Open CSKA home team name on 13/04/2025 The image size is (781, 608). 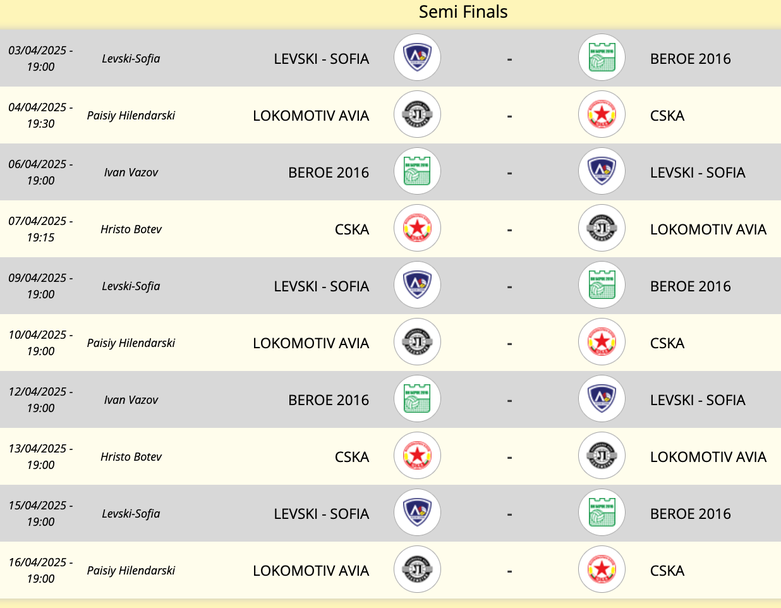pyautogui.click(x=351, y=457)
